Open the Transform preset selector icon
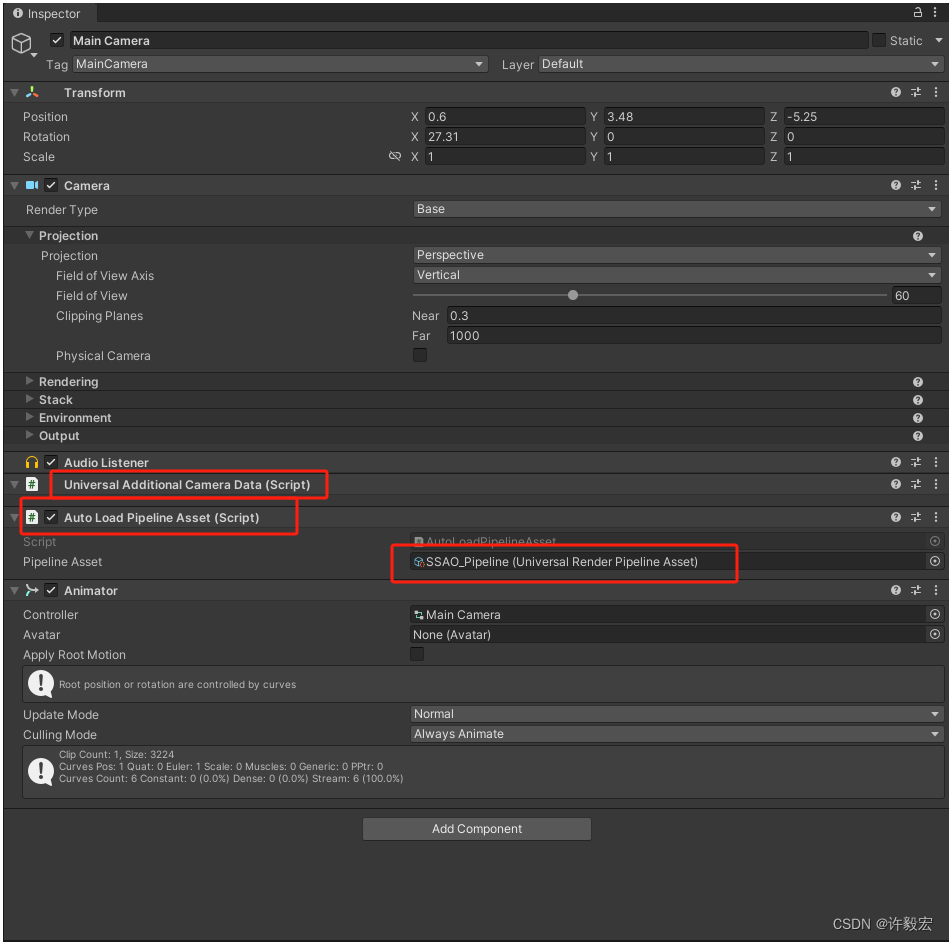This screenshot has width=949, height=942. (x=916, y=92)
